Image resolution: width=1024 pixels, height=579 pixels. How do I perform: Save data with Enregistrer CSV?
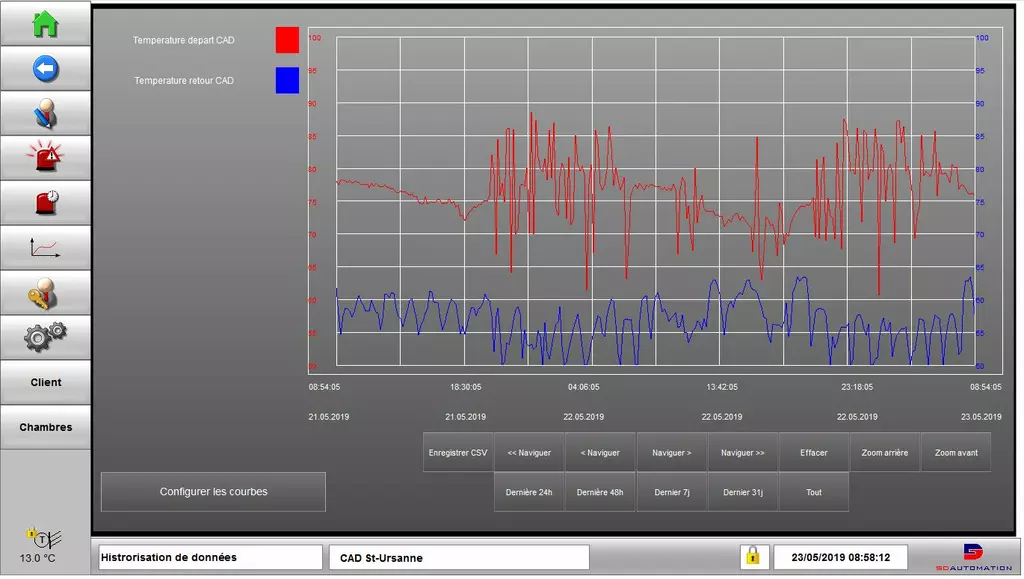[458, 453]
